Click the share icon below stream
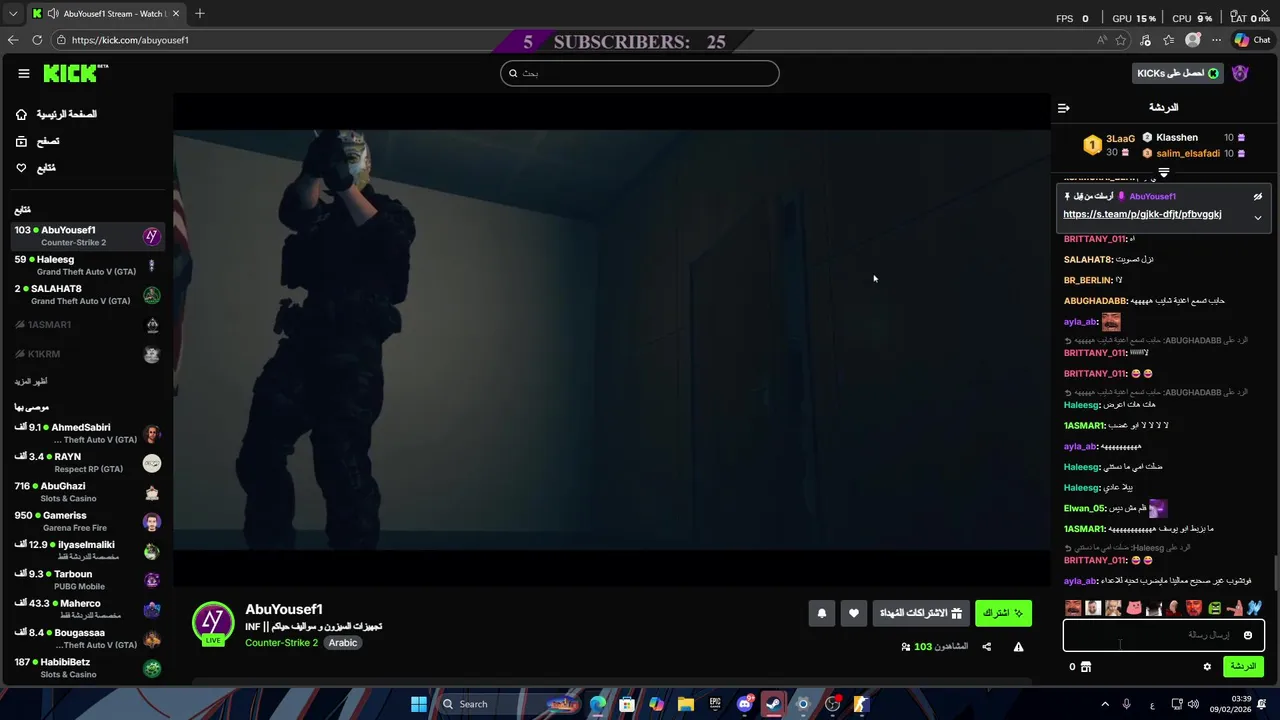This screenshot has width=1280, height=720. tap(986, 647)
